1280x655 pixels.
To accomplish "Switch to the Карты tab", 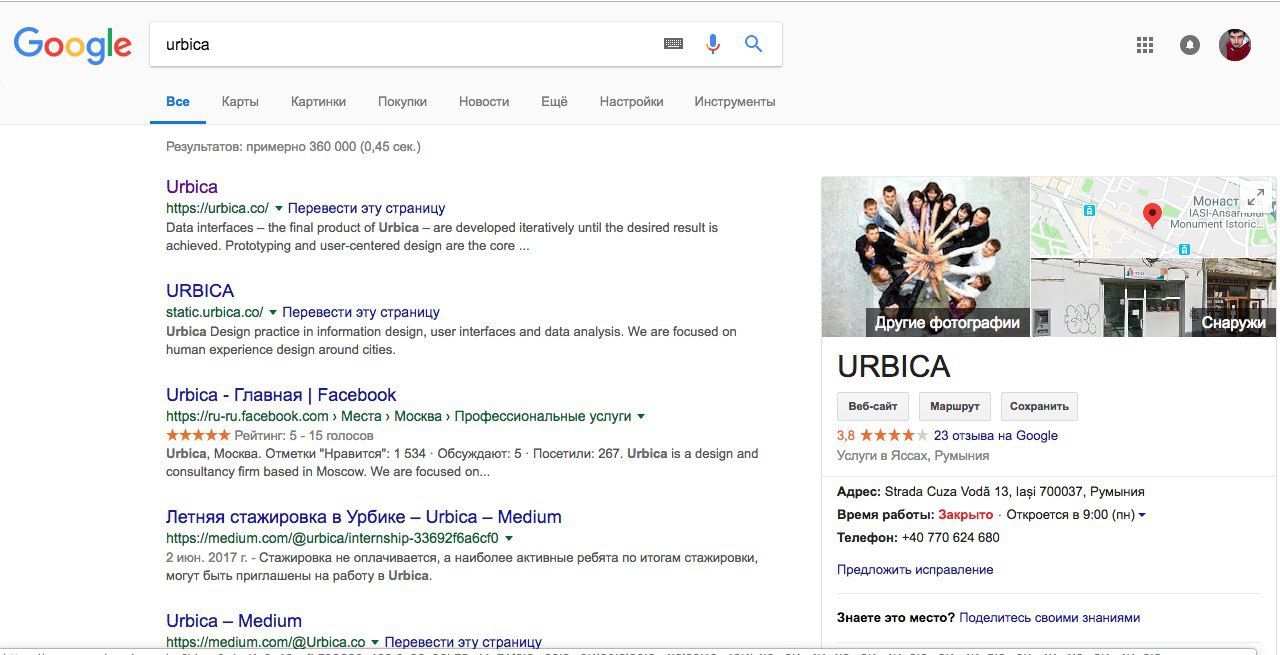I will (x=240, y=102).
